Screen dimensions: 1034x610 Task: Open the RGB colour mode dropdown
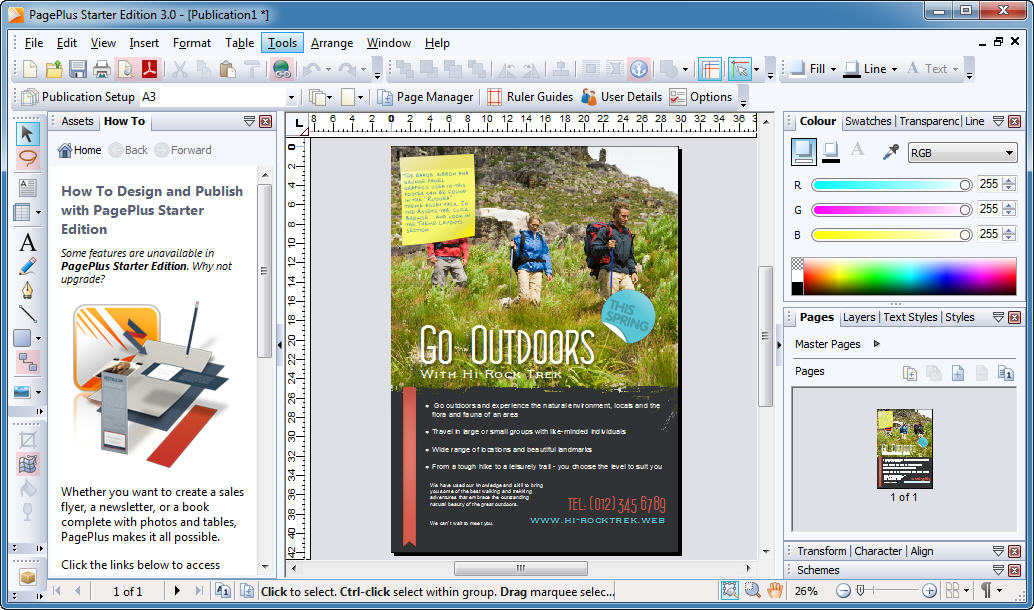coord(963,152)
